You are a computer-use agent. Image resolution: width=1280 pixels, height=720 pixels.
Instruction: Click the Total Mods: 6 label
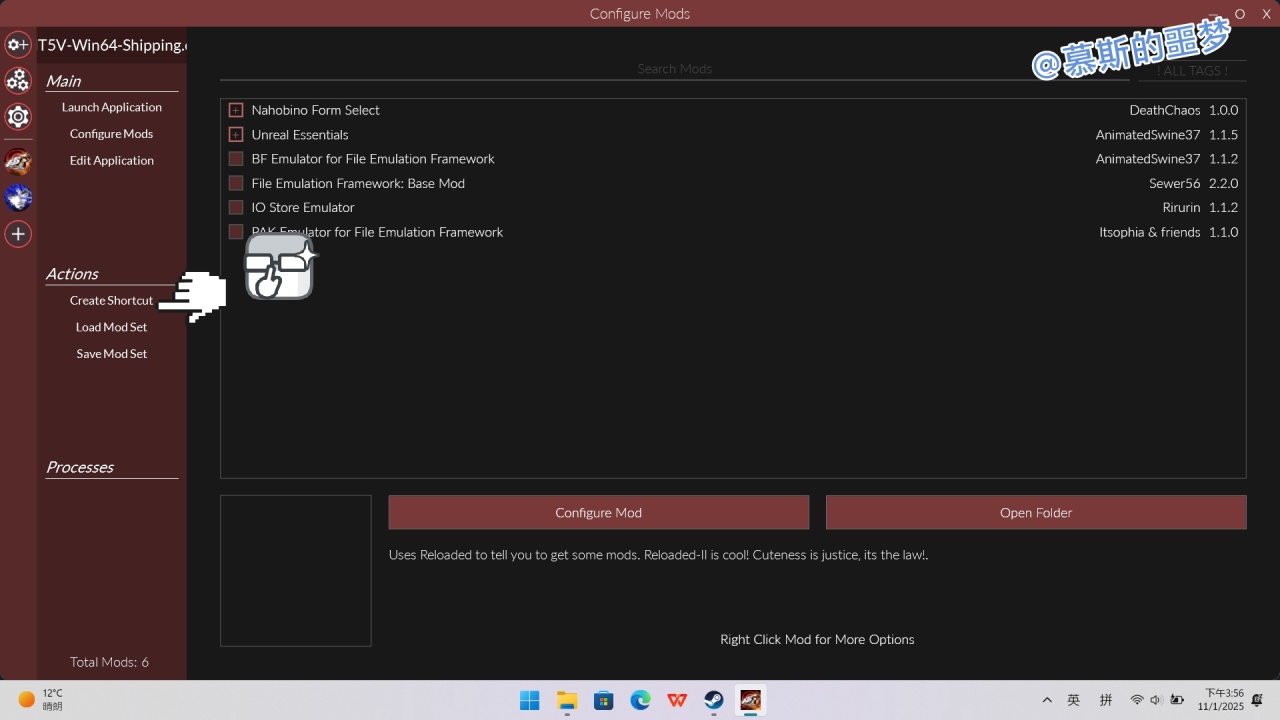pos(110,662)
